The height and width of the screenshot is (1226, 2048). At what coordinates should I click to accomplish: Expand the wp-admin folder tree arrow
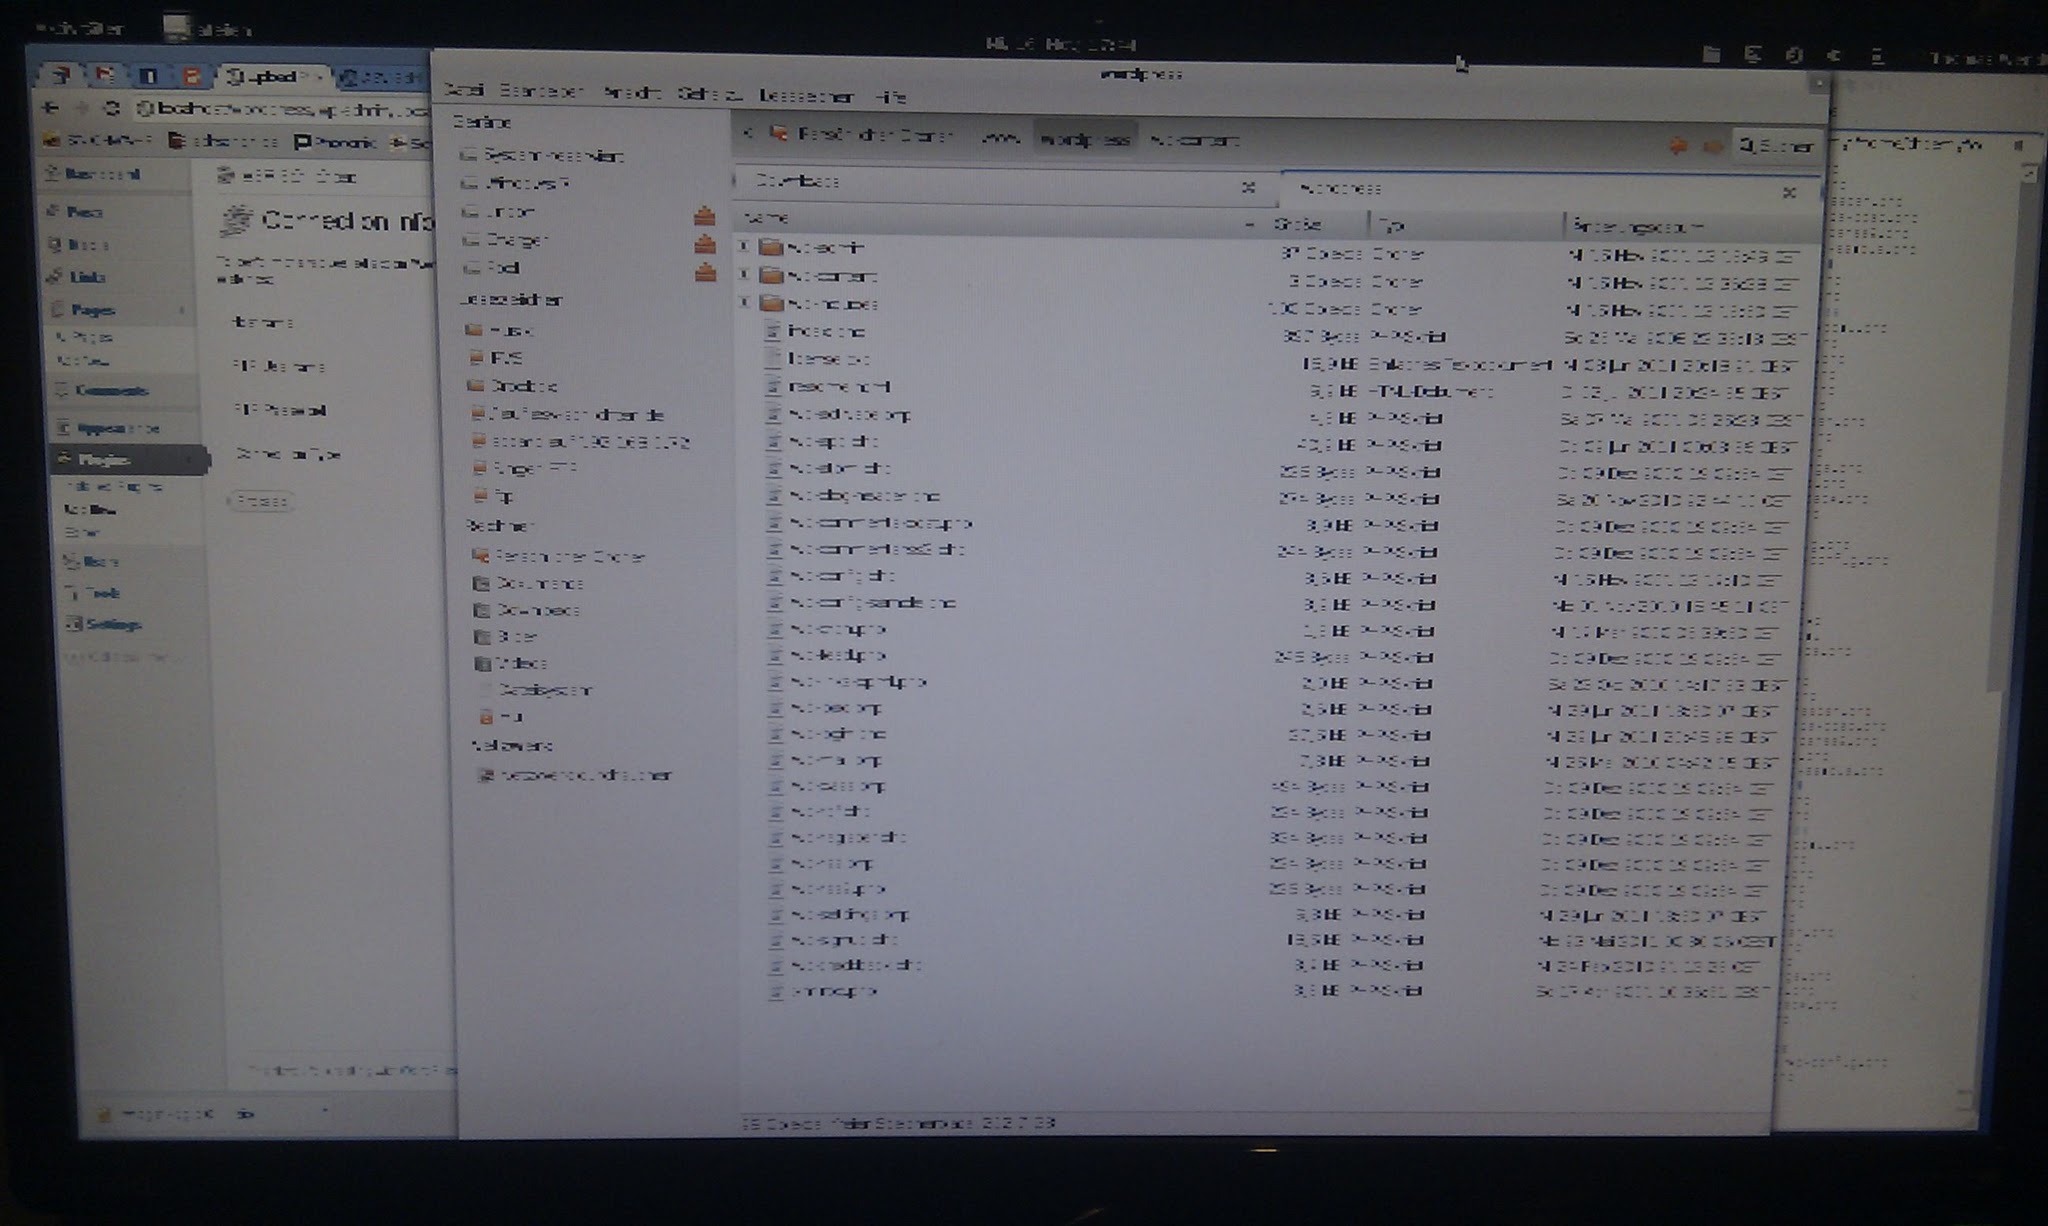744,246
